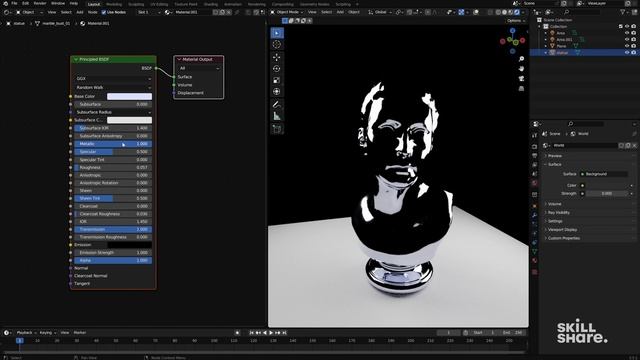
Task: Open the Modifiers wrench properties tab
Action: (x=535, y=215)
